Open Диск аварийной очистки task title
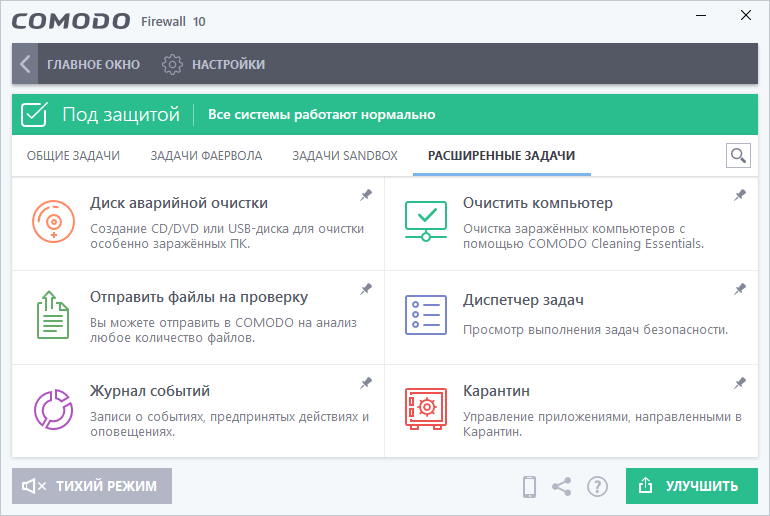 pyautogui.click(x=179, y=203)
